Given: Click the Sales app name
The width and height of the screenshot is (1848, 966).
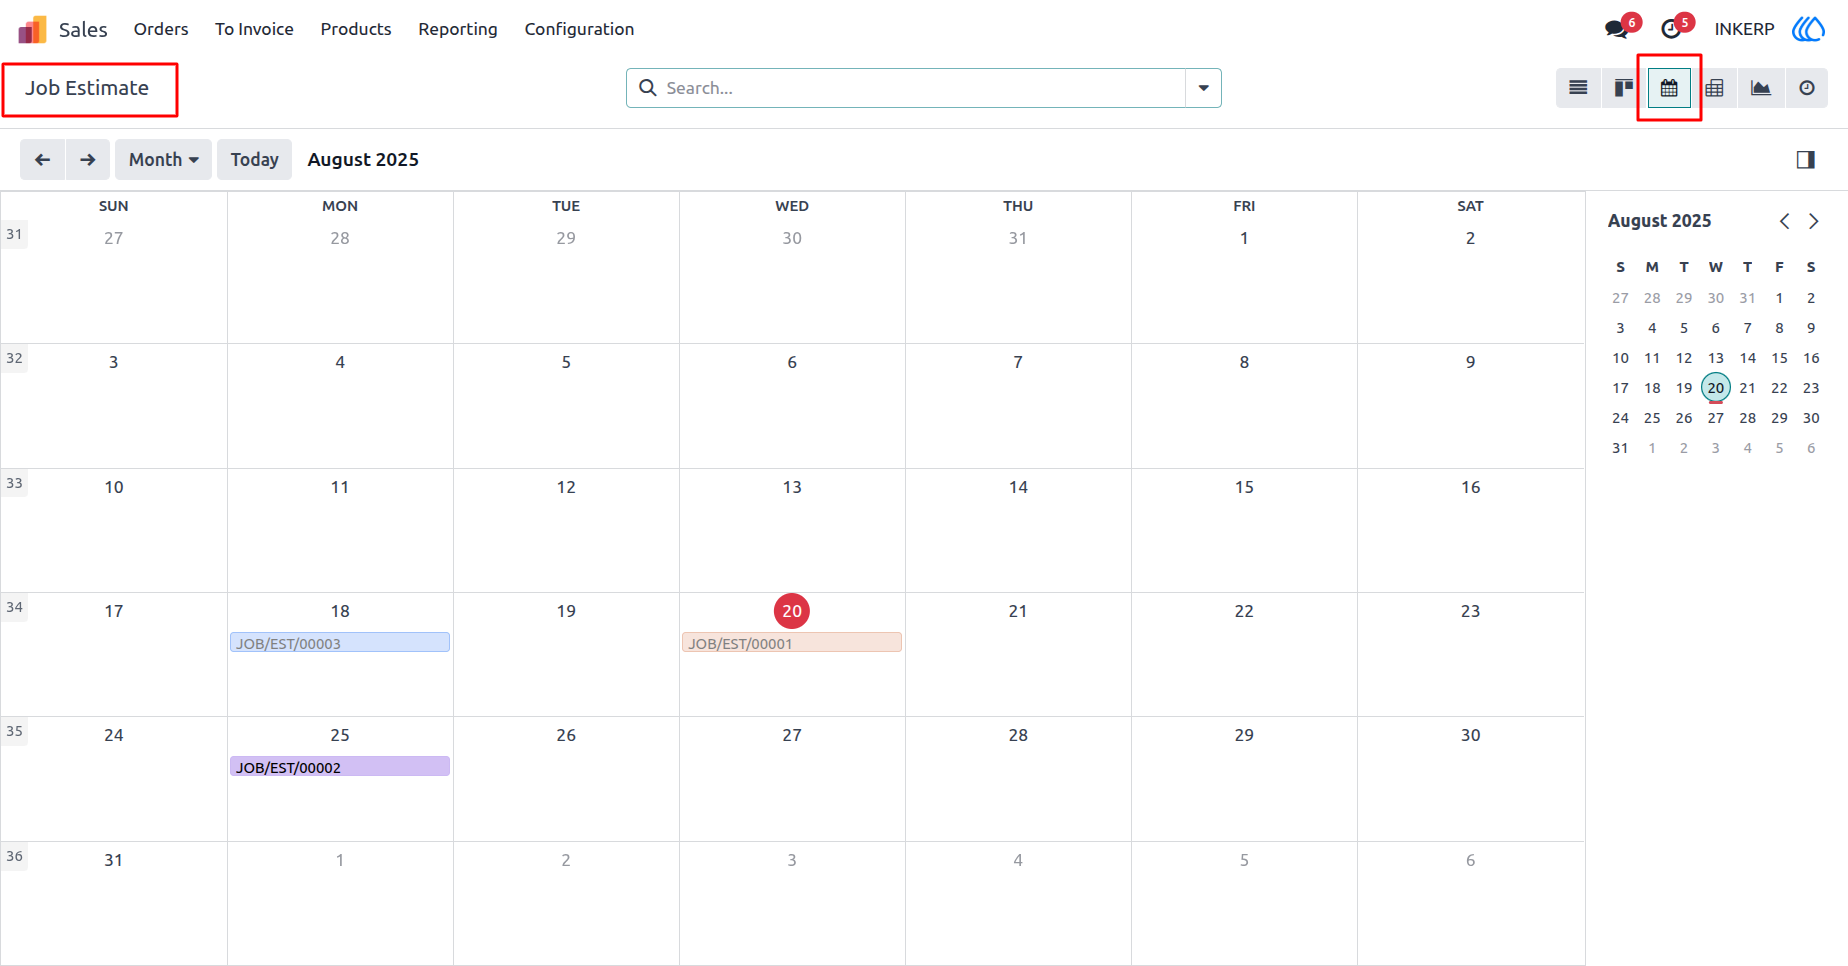Looking at the screenshot, I should 83,30.
